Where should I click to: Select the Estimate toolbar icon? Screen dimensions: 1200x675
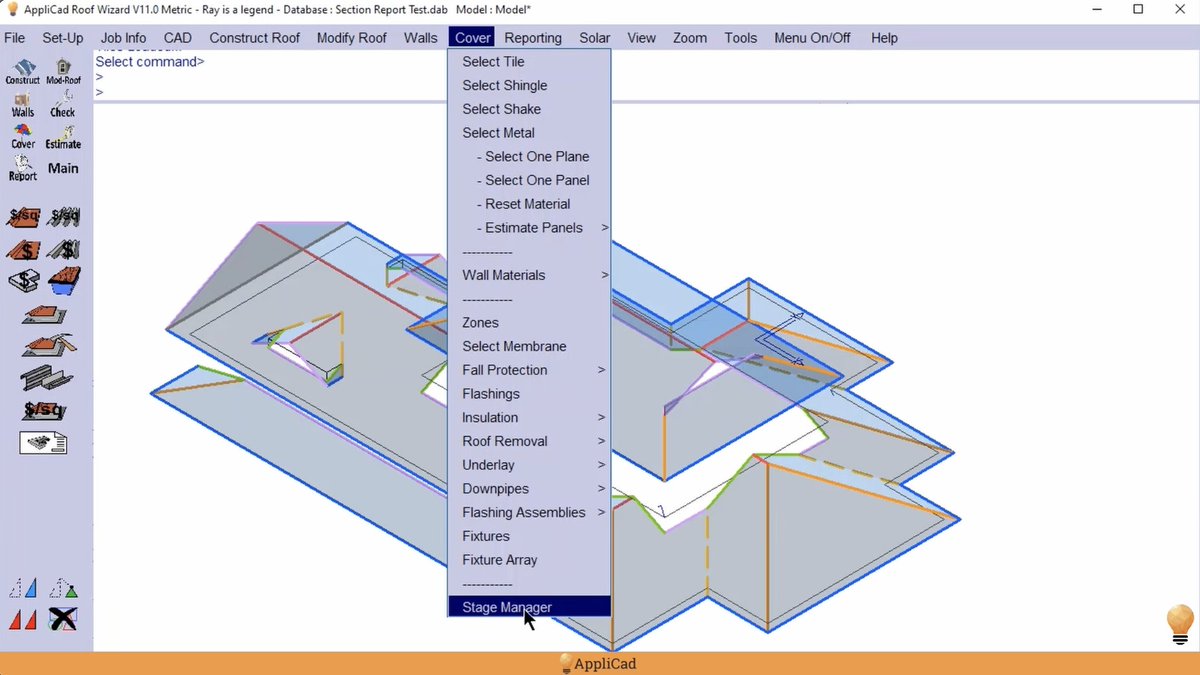(x=63, y=136)
